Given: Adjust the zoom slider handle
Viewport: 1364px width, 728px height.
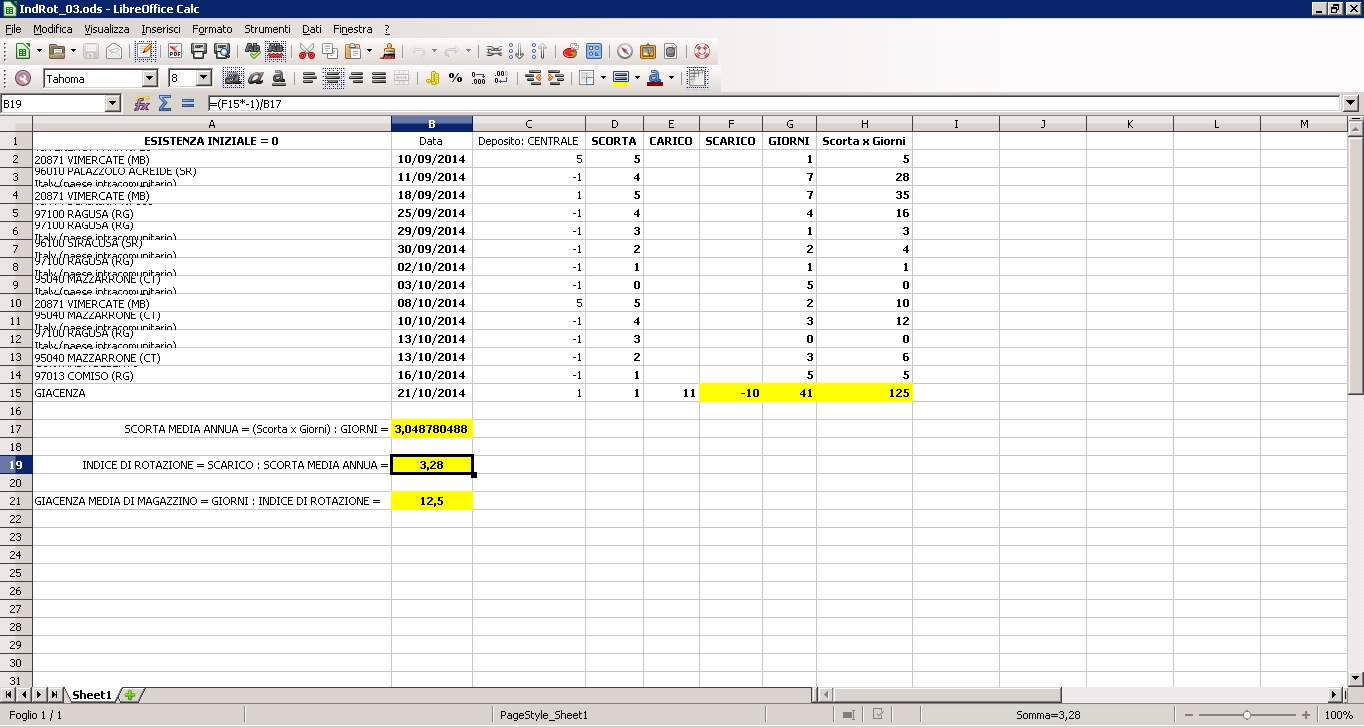Looking at the screenshot, I should (x=1247, y=715).
